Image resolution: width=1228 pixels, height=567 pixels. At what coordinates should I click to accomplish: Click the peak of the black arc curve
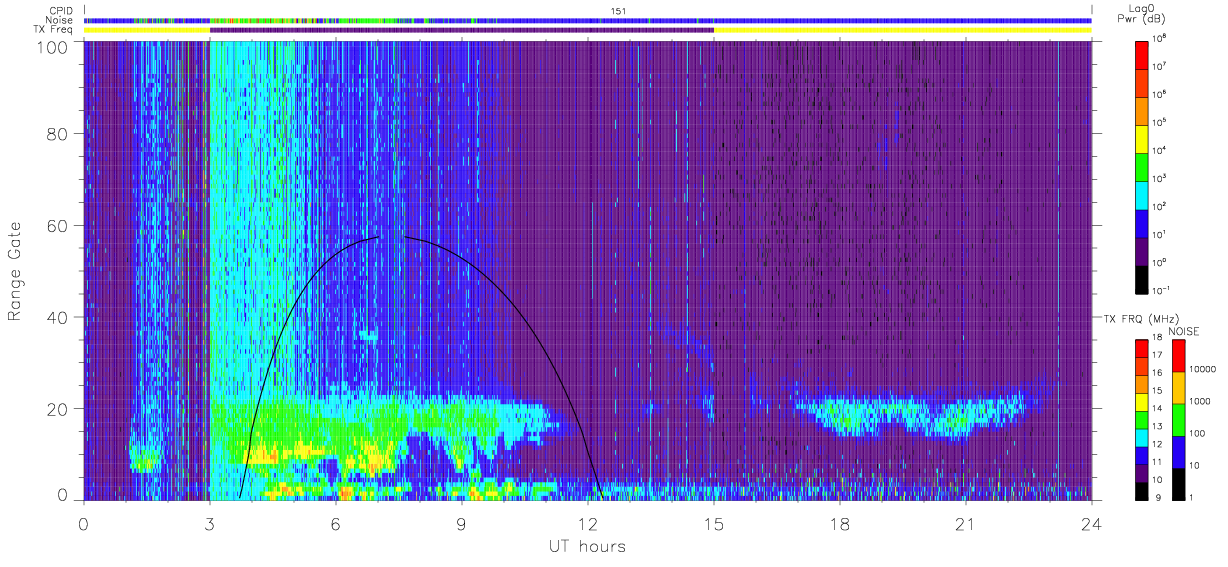[x=392, y=237]
